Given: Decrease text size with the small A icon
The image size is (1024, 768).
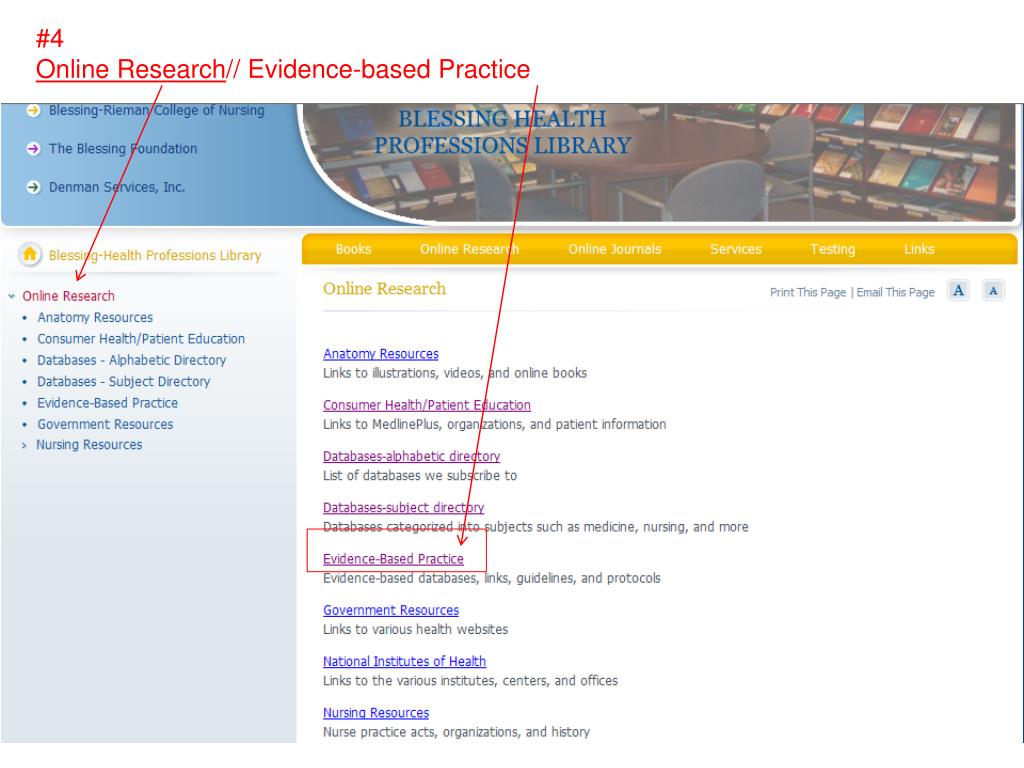Looking at the screenshot, I should point(993,290).
